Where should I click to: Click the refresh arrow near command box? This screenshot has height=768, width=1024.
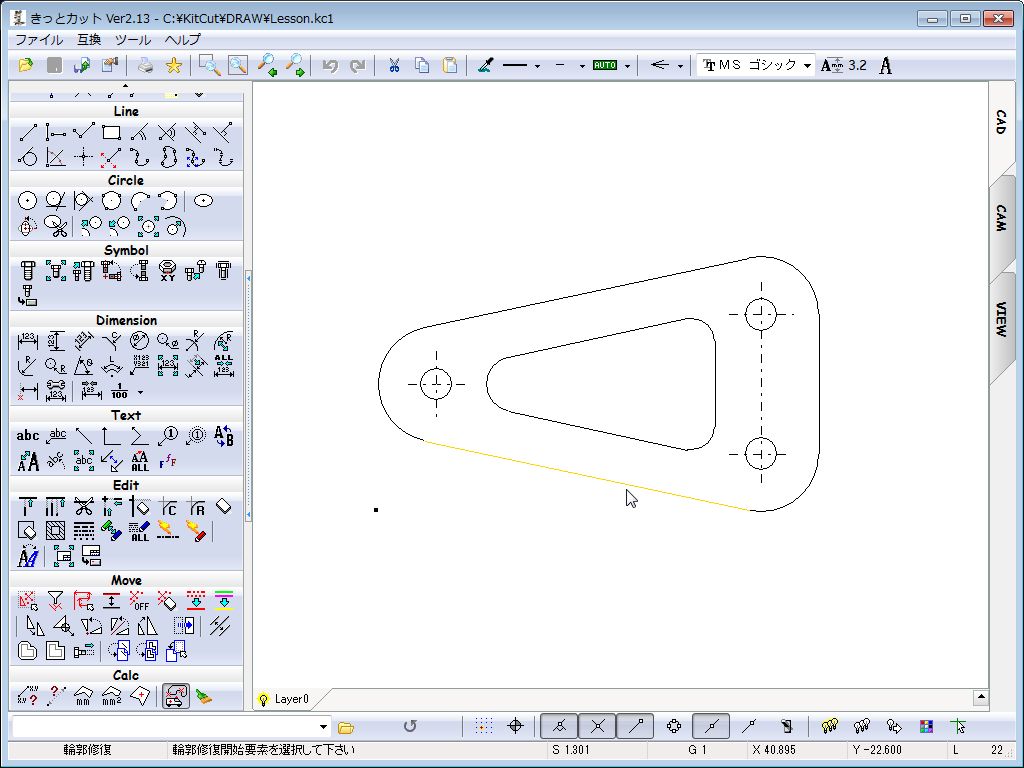tap(409, 726)
